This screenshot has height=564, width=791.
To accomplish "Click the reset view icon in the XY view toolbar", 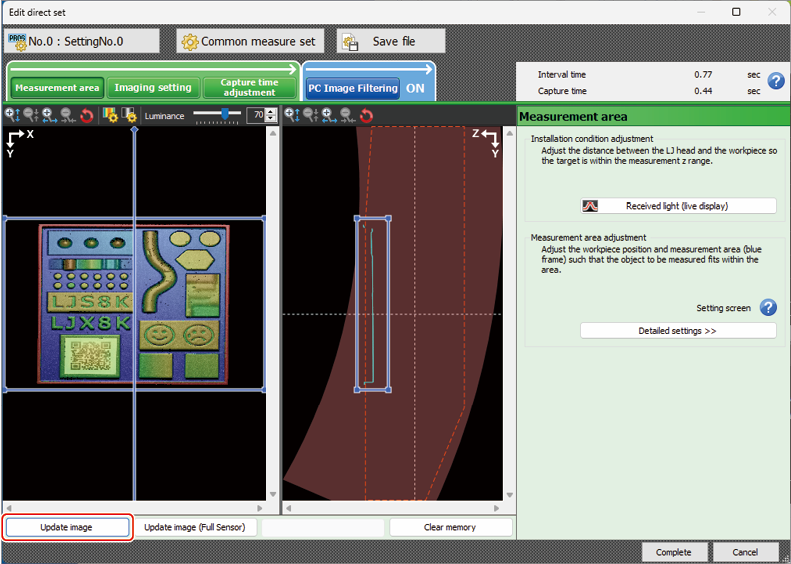I will pyautogui.click(x=86, y=116).
